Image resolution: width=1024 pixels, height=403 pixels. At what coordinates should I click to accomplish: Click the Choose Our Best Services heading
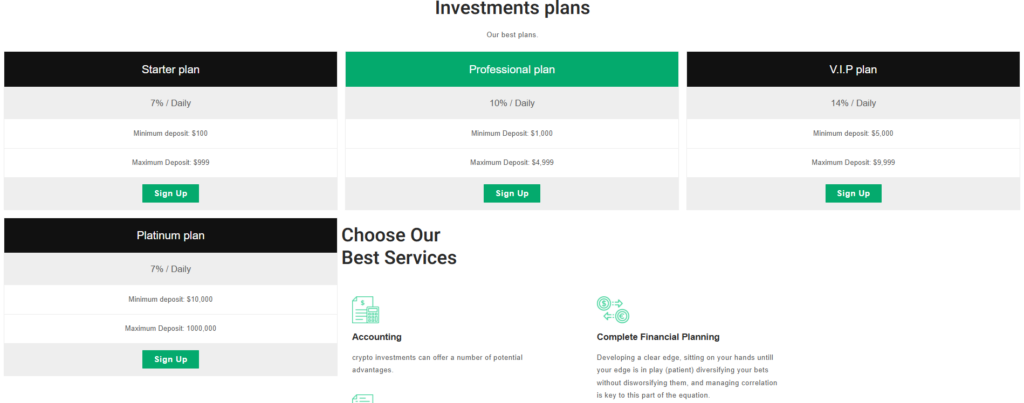pyautogui.click(x=399, y=246)
